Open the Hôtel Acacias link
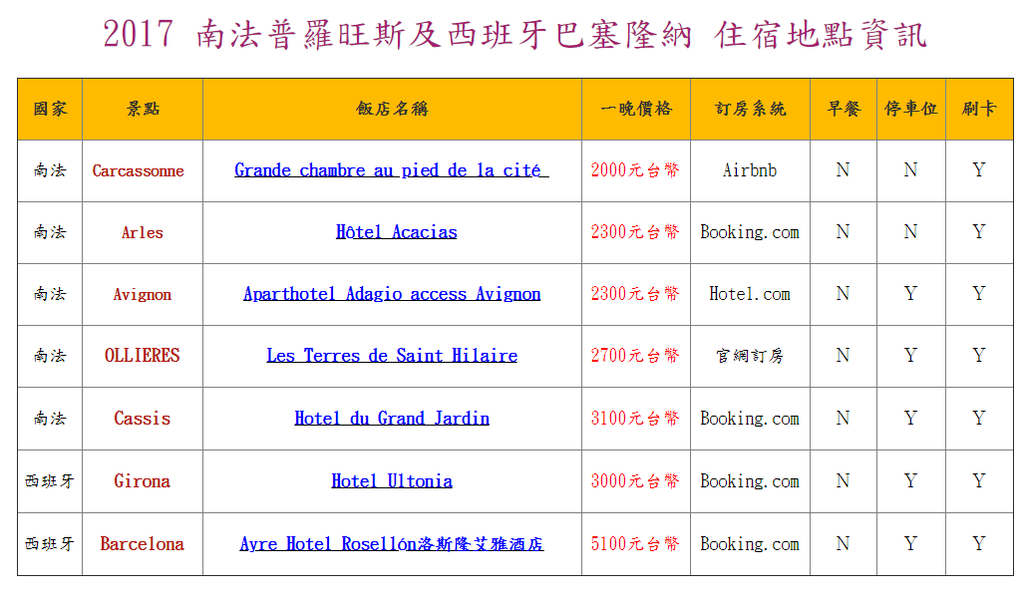 (x=396, y=232)
